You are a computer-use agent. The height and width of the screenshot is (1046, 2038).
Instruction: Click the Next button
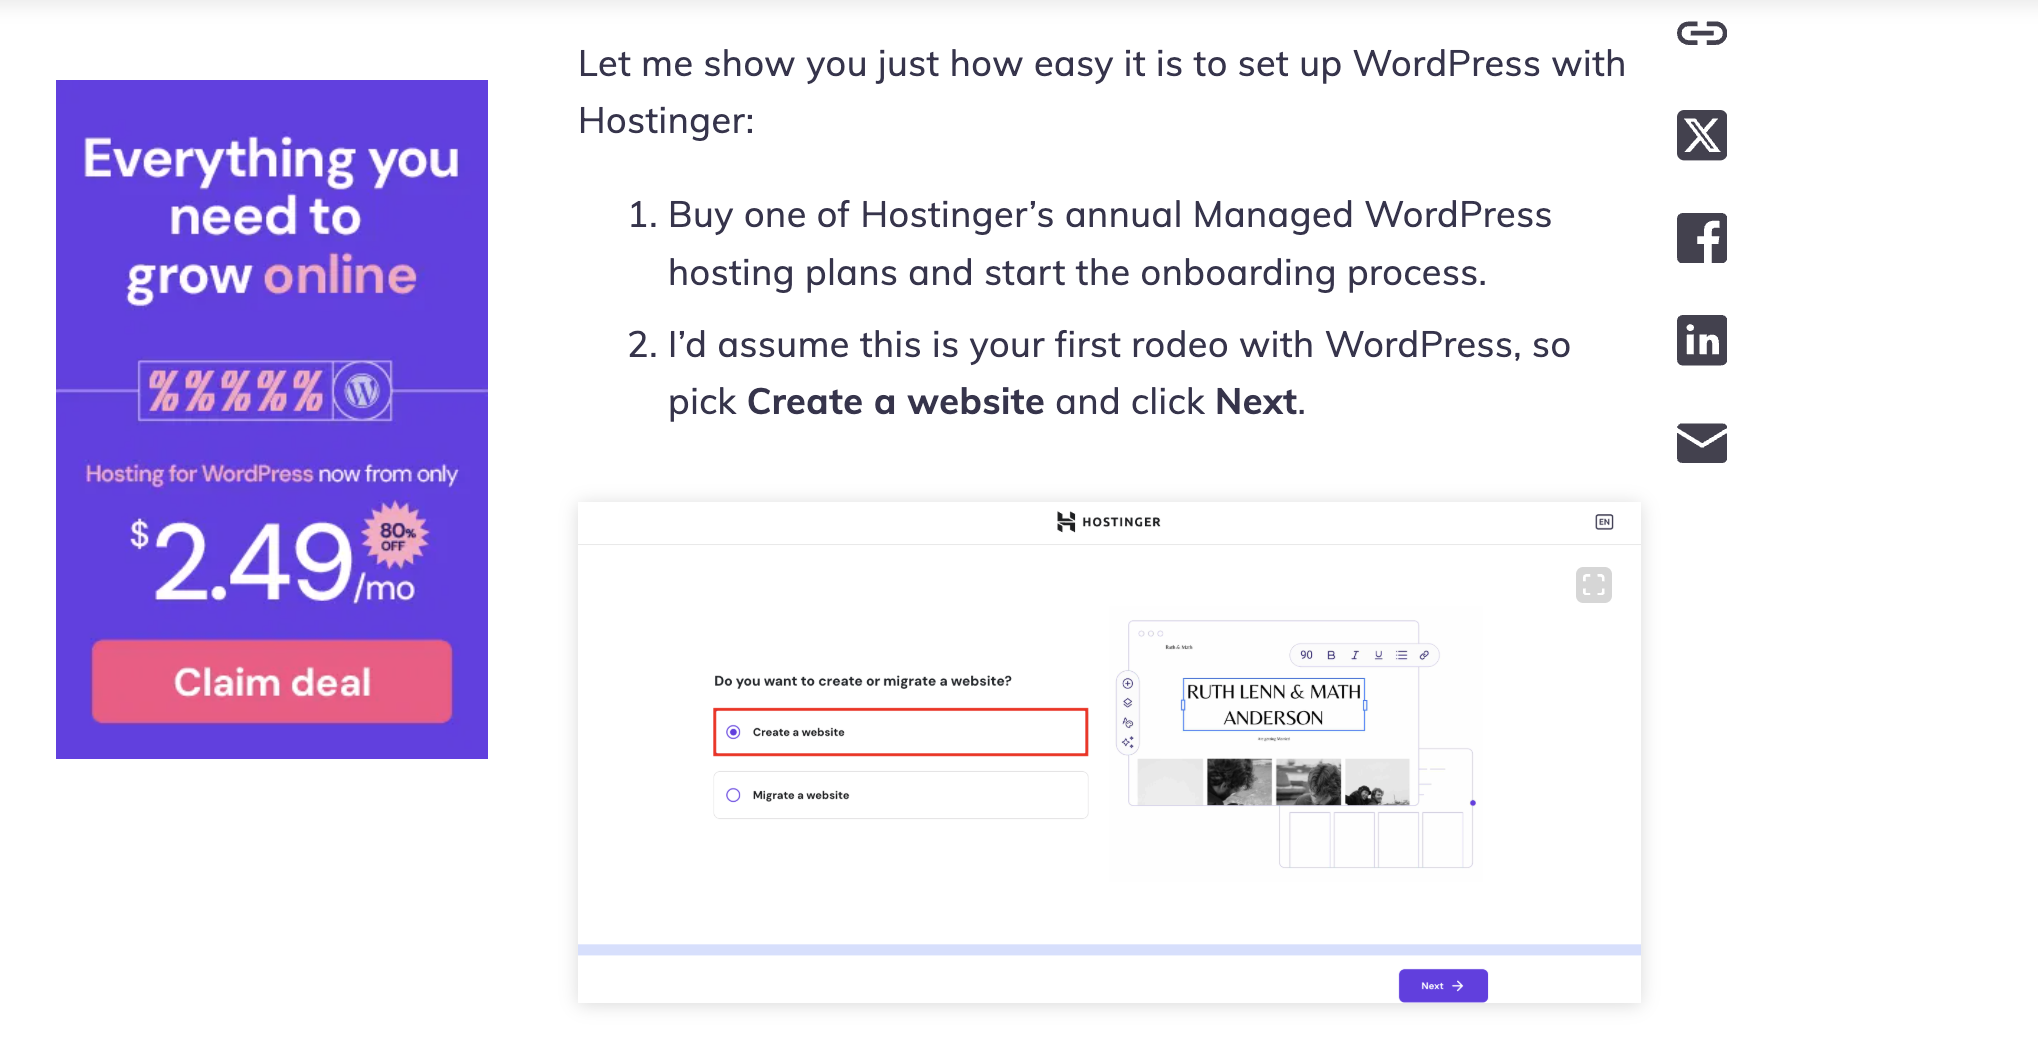[1442, 985]
